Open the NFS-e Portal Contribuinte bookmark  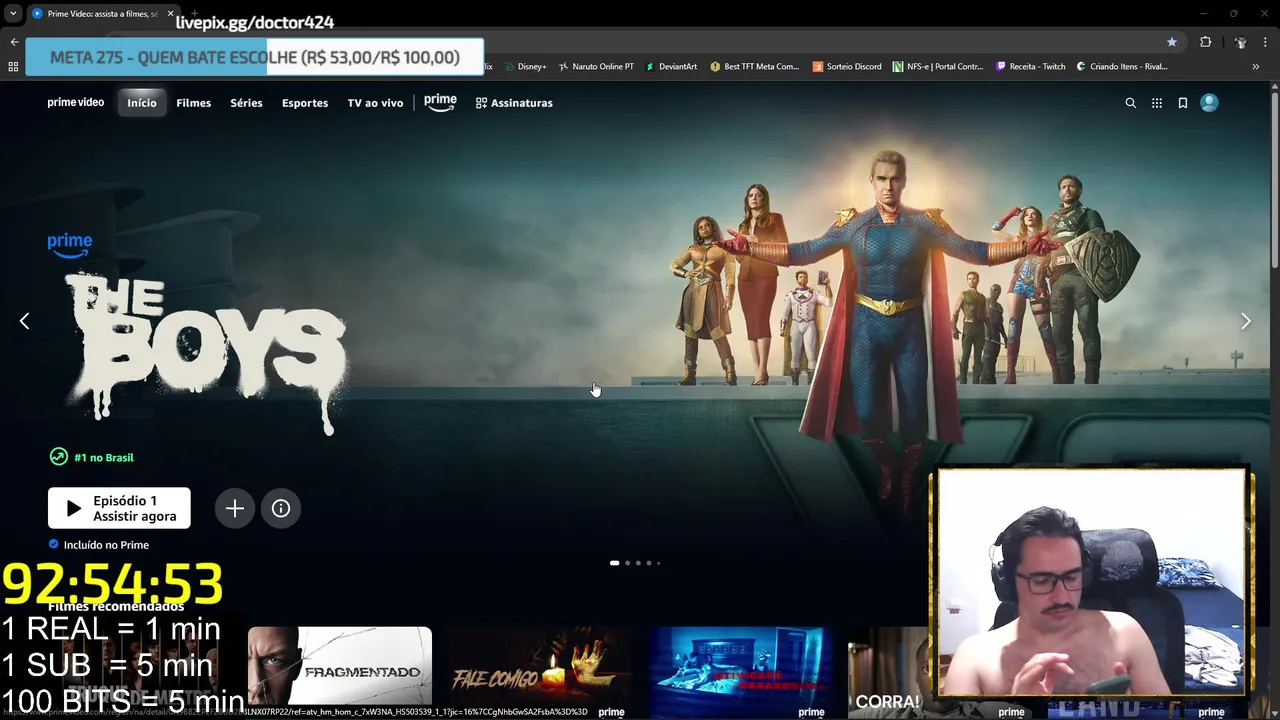939,67
